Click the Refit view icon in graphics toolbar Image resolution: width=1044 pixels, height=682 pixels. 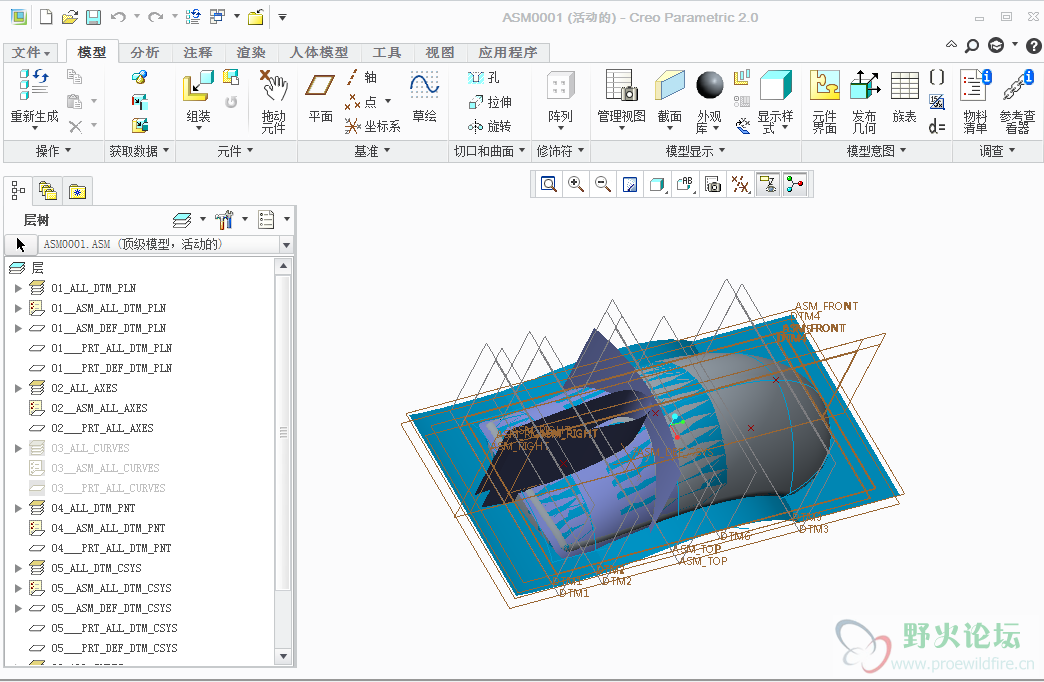549,184
